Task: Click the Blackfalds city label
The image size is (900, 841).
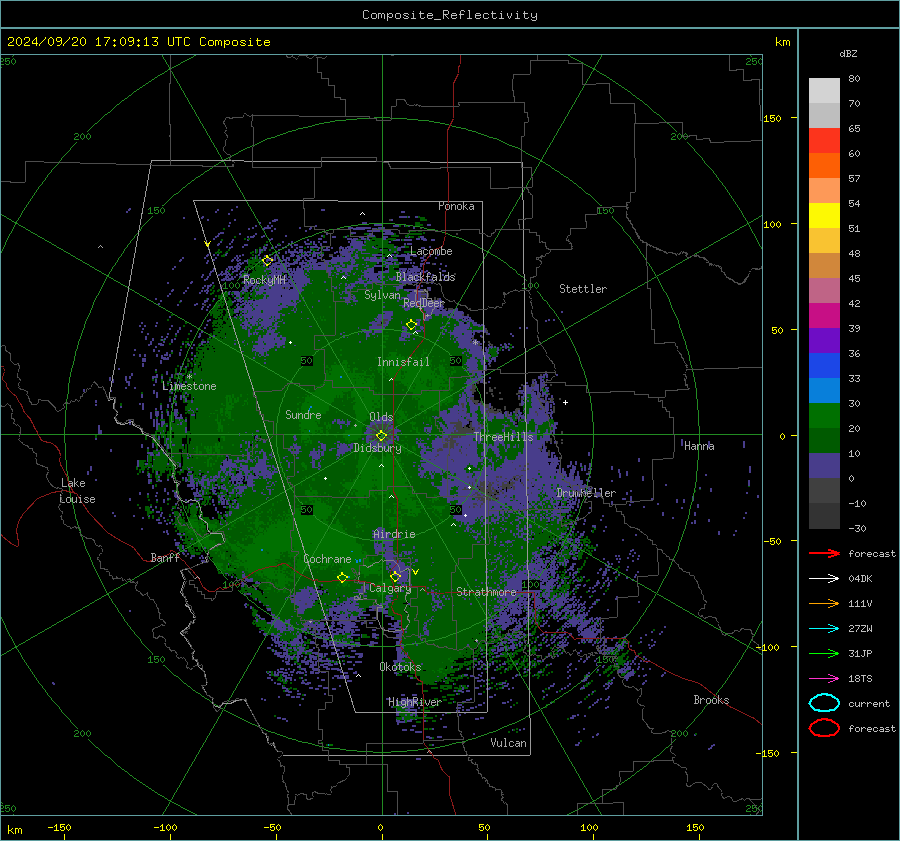Action: click(x=425, y=277)
